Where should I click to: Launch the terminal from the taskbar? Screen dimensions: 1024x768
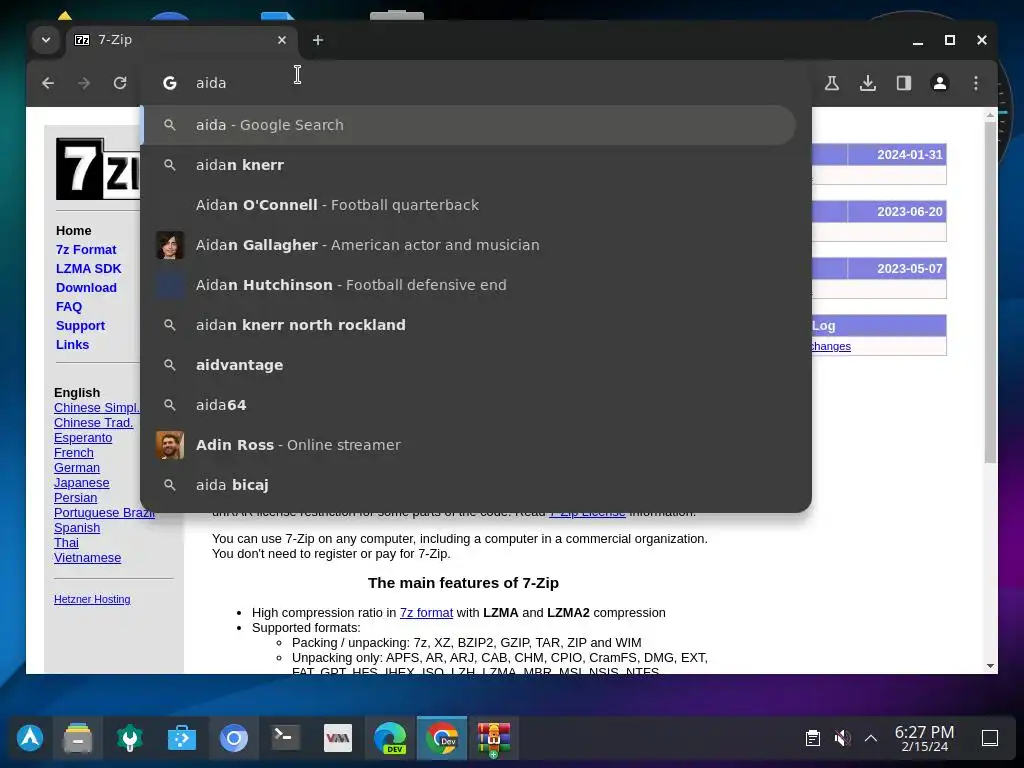pyautogui.click(x=286, y=738)
